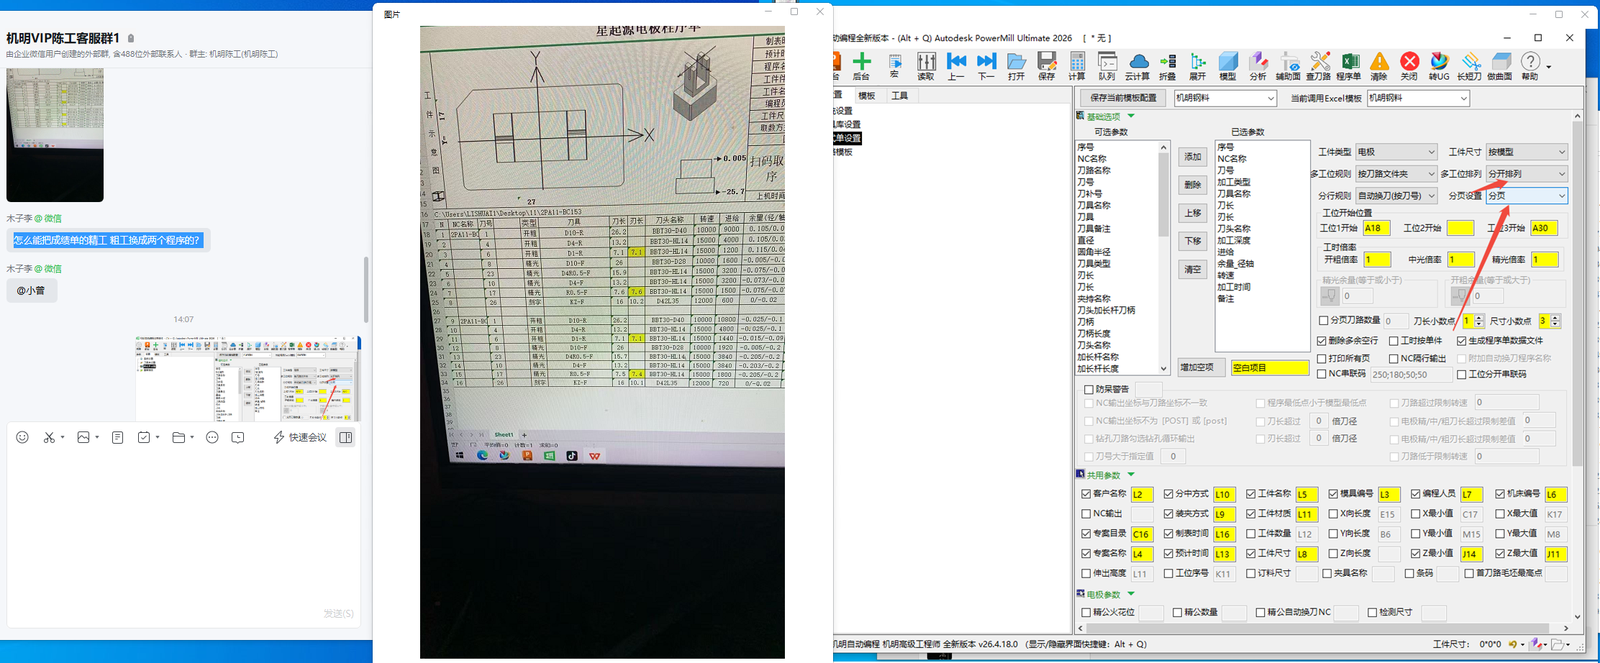The image size is (1600, 663).
Task: Open the 帮助 help icon
Action: 1530,66
